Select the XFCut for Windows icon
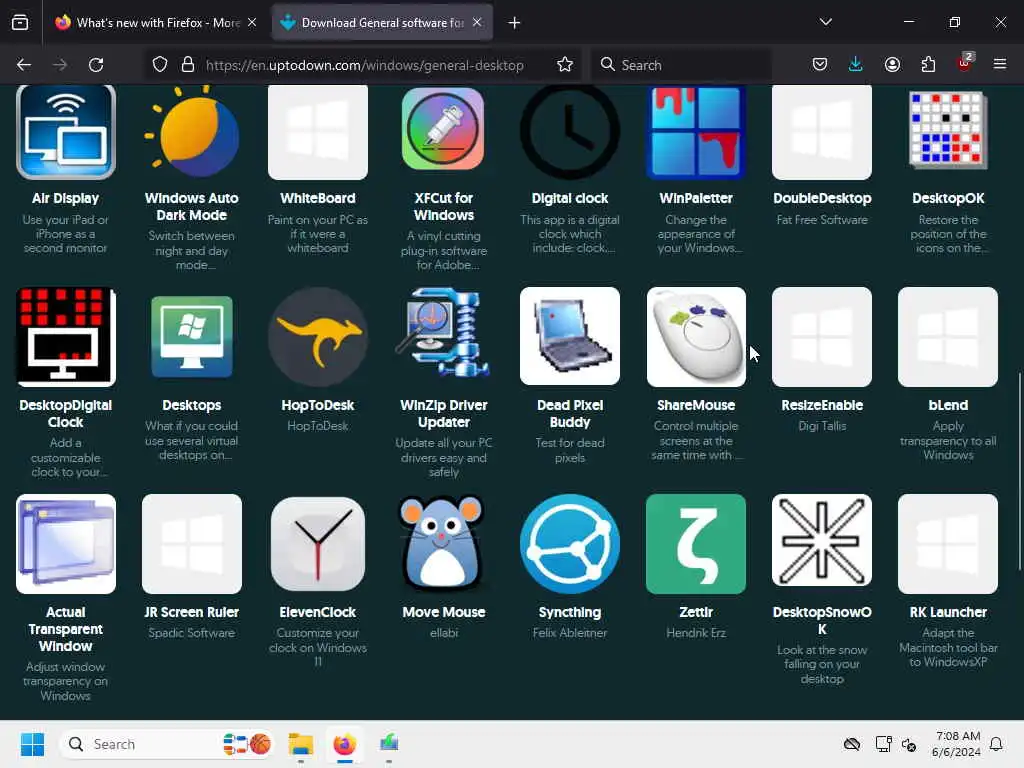The image size is (1024, 768). click(443, 129)
